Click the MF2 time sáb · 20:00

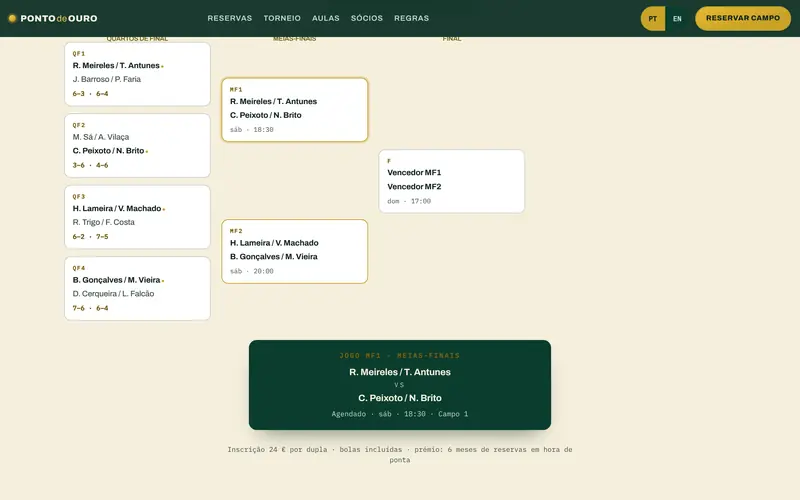252,271
